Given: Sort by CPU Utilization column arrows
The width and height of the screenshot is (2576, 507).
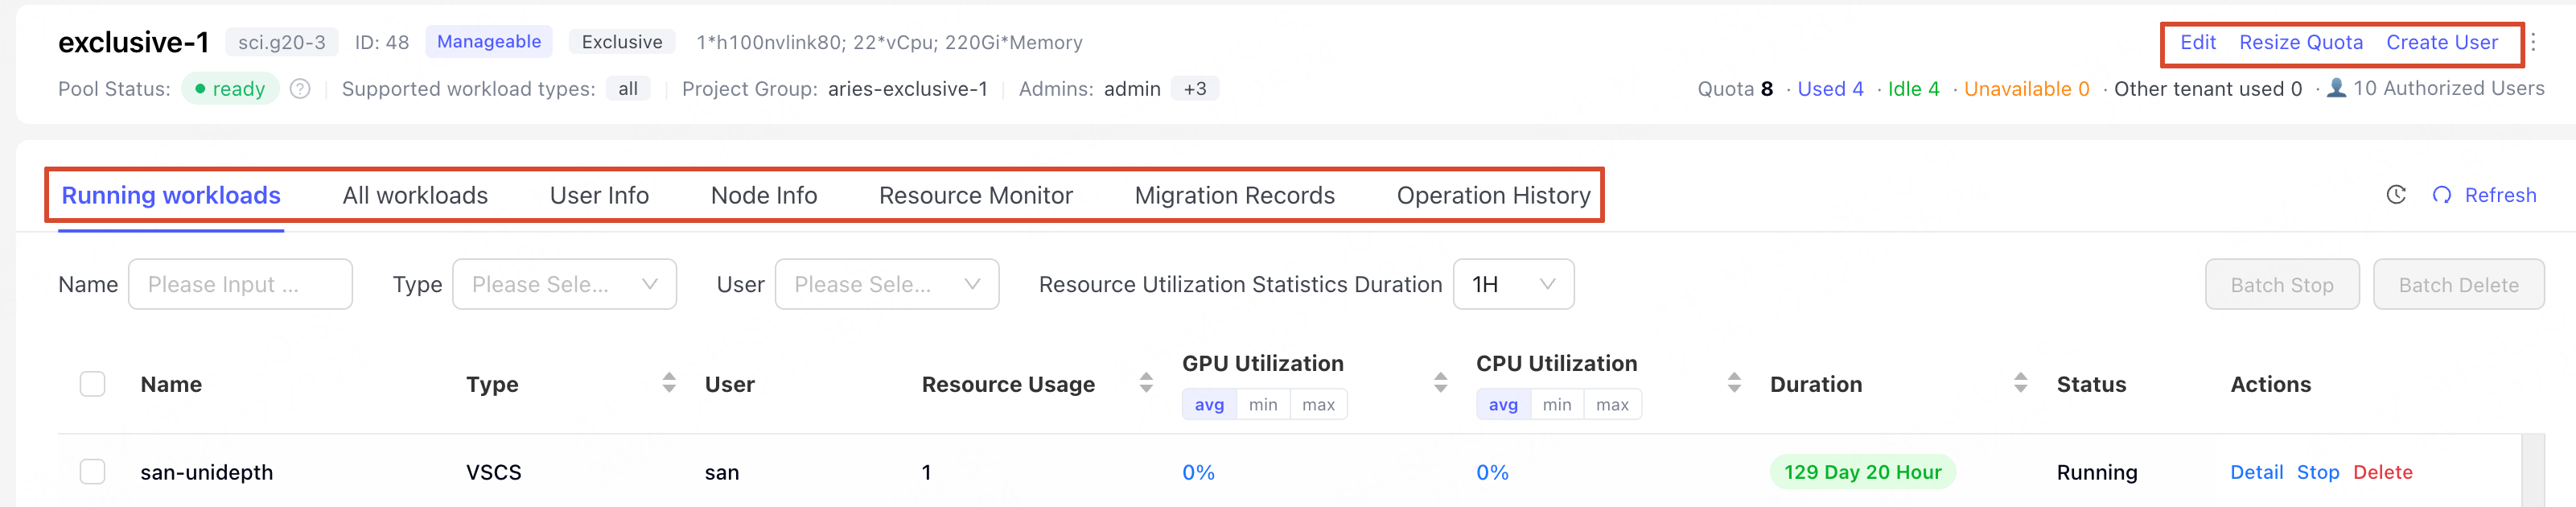Looking at the screenshot, I should pos(1734,383).
